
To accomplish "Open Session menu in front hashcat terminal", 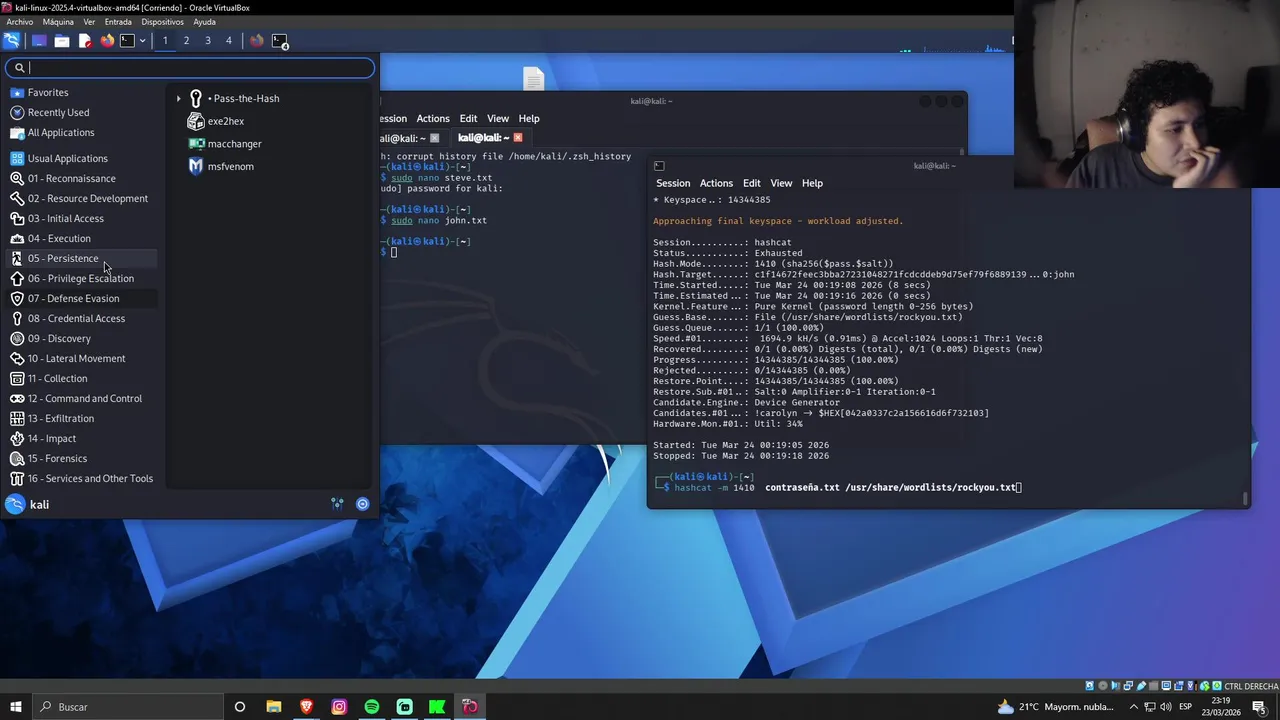I will click(x=673, y=183).
